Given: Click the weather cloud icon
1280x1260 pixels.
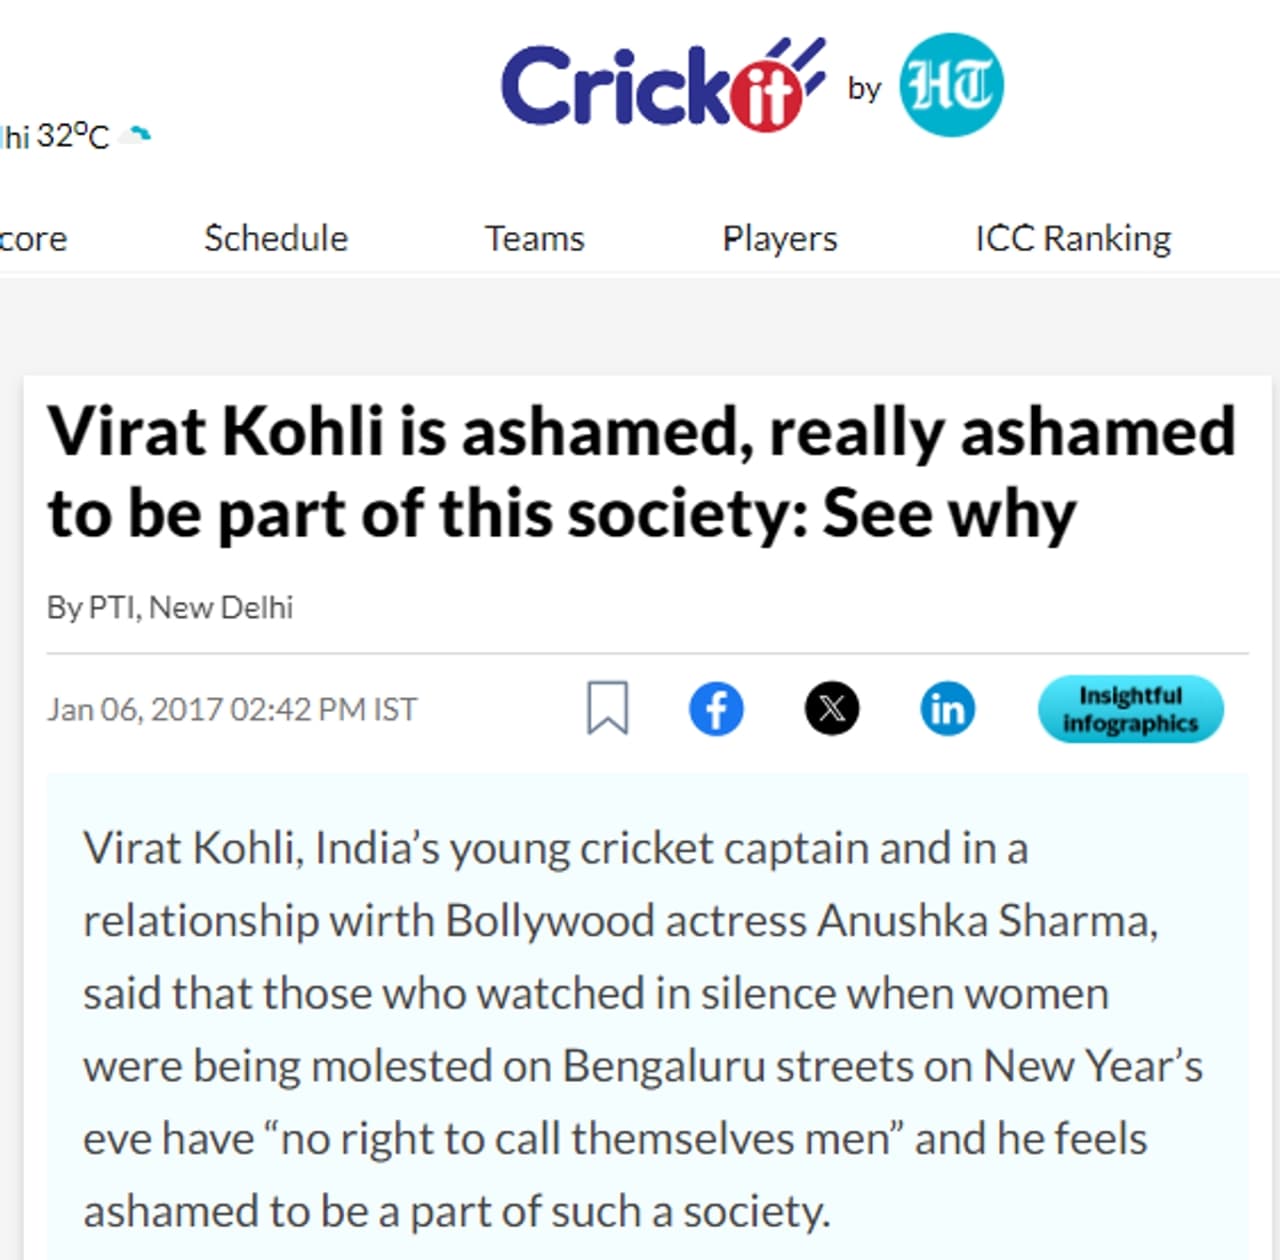Looking at the screenshot, I should (x=135, y=135).
